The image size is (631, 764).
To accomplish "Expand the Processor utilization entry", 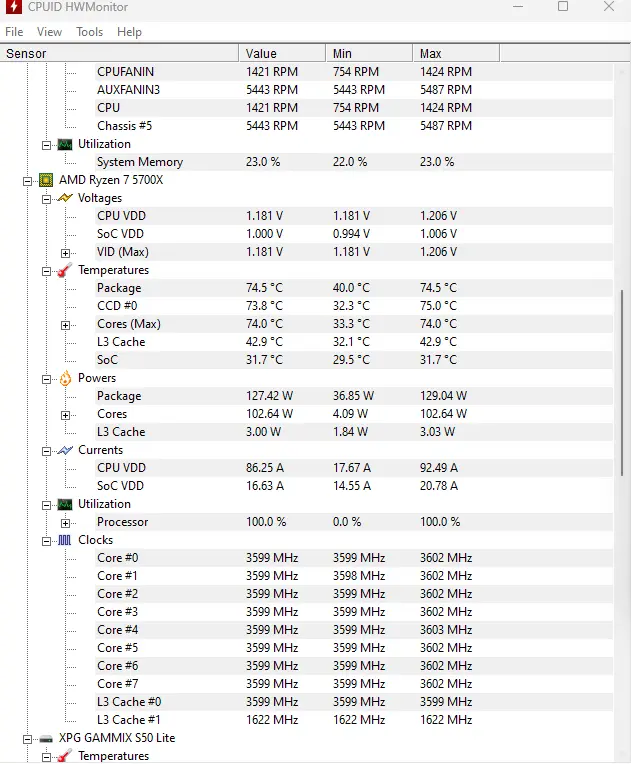I will [65, 523].
